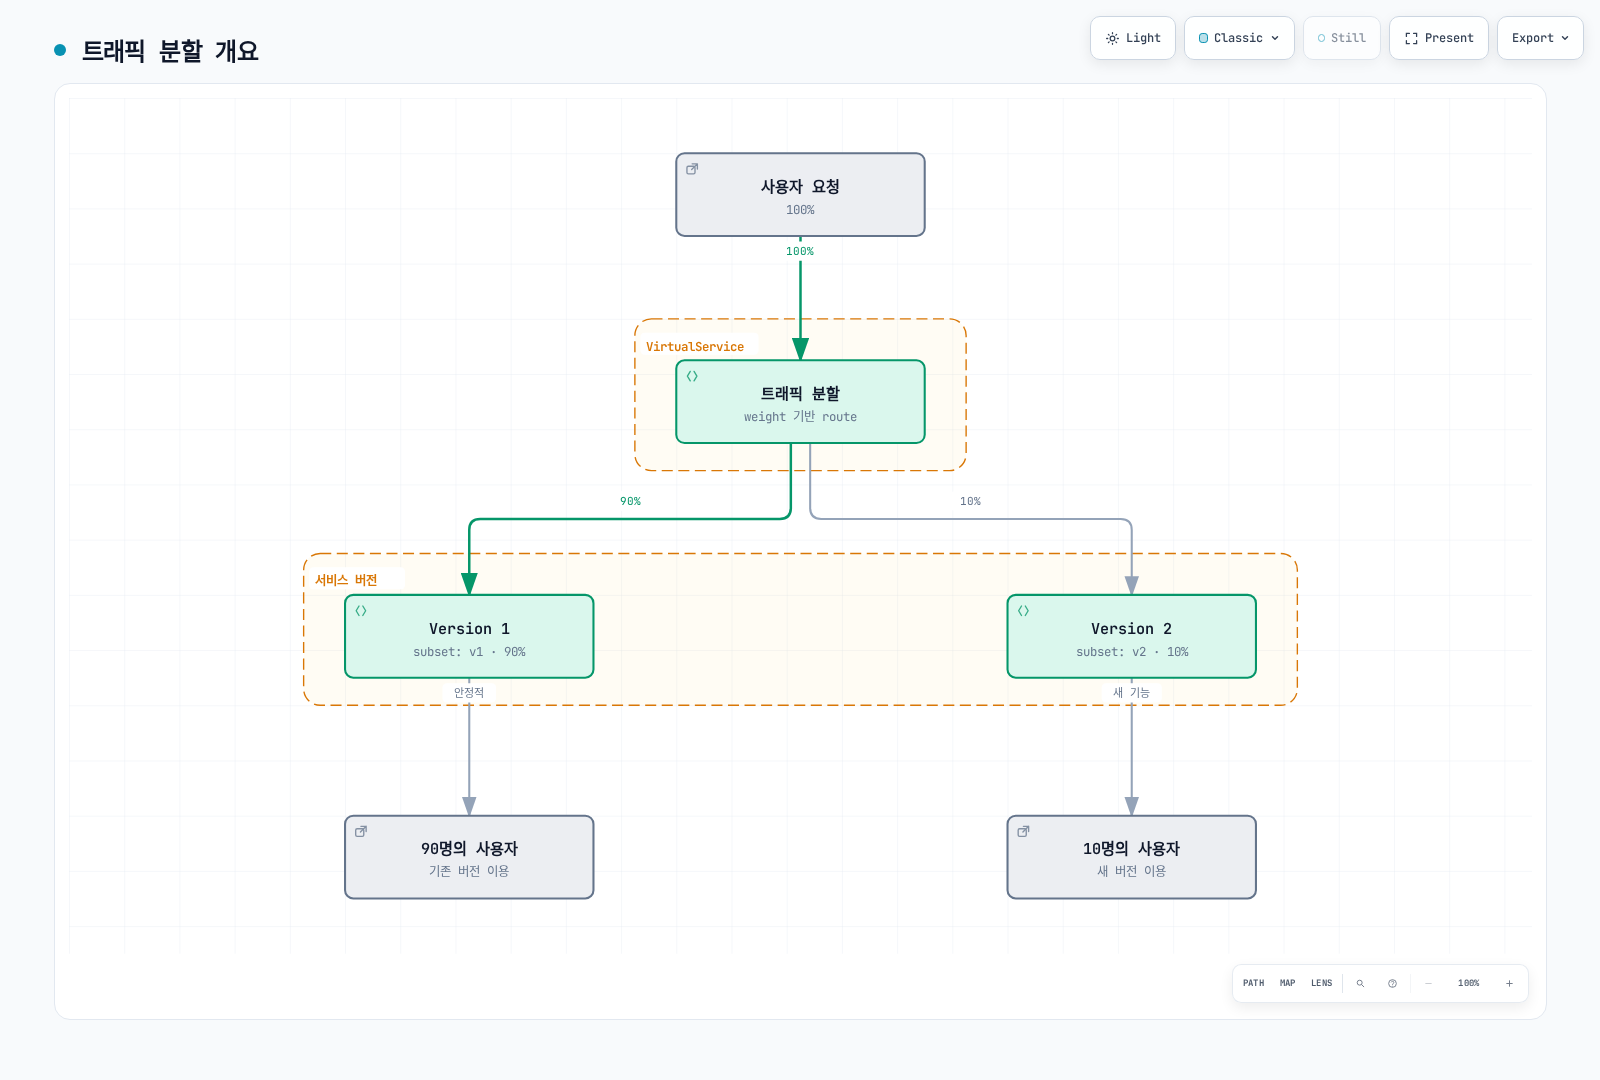
Task: Click the VirtualService group label
Action: 695,347
